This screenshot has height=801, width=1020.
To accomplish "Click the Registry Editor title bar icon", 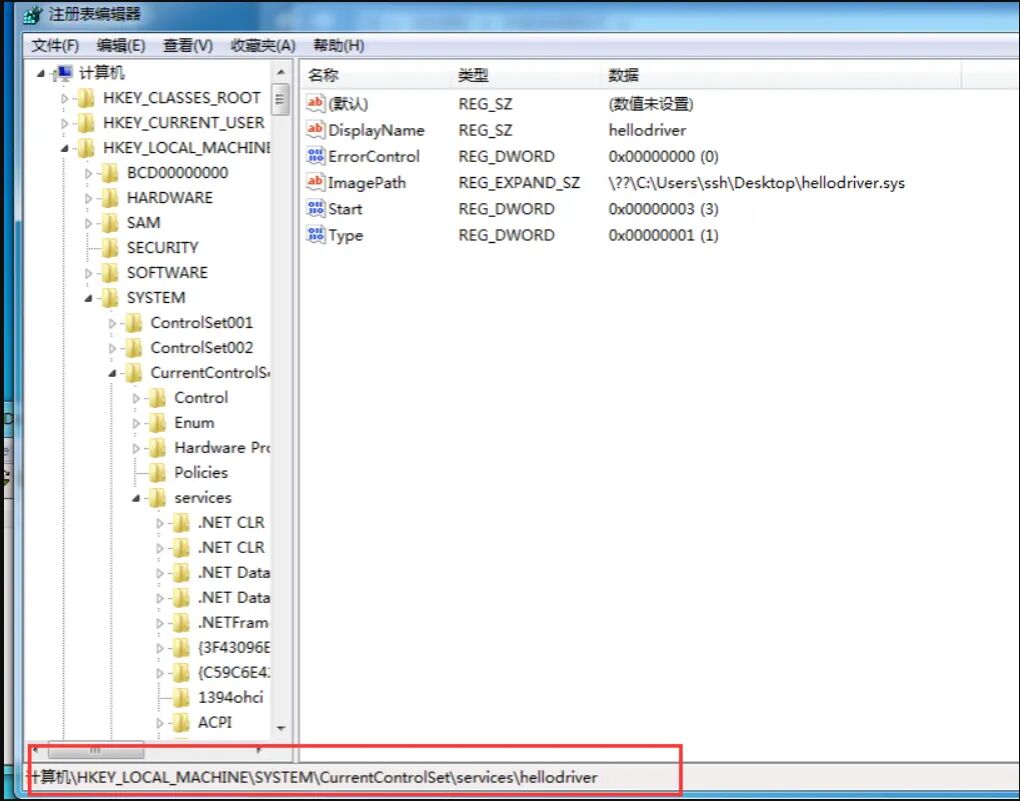I will (x=33, y=14).
